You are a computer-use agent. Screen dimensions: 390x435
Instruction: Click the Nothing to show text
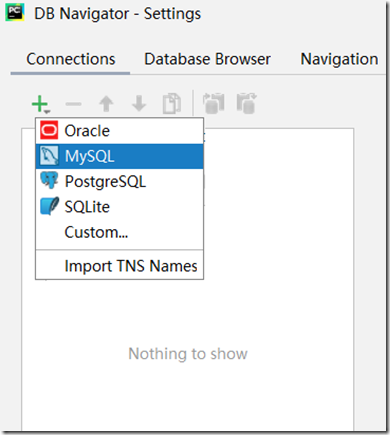[188, 354]
